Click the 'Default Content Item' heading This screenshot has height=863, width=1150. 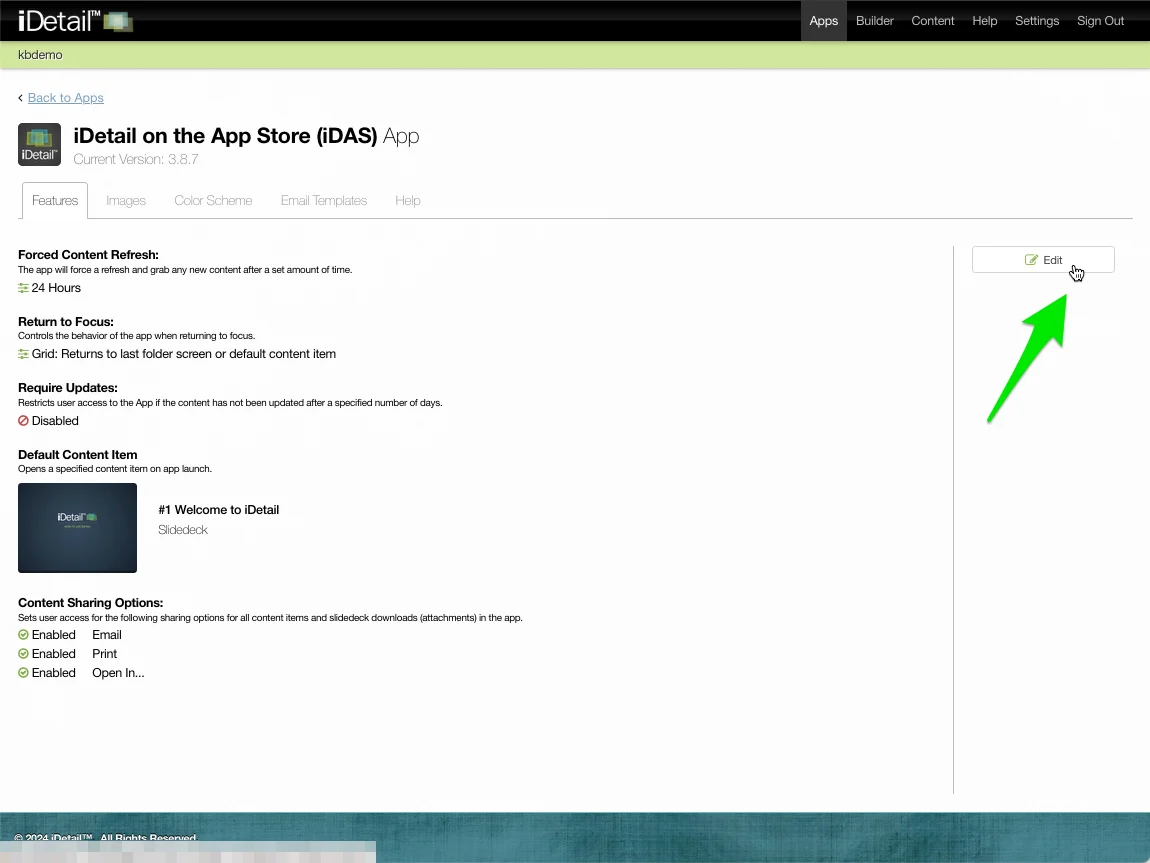click(78, 455)
